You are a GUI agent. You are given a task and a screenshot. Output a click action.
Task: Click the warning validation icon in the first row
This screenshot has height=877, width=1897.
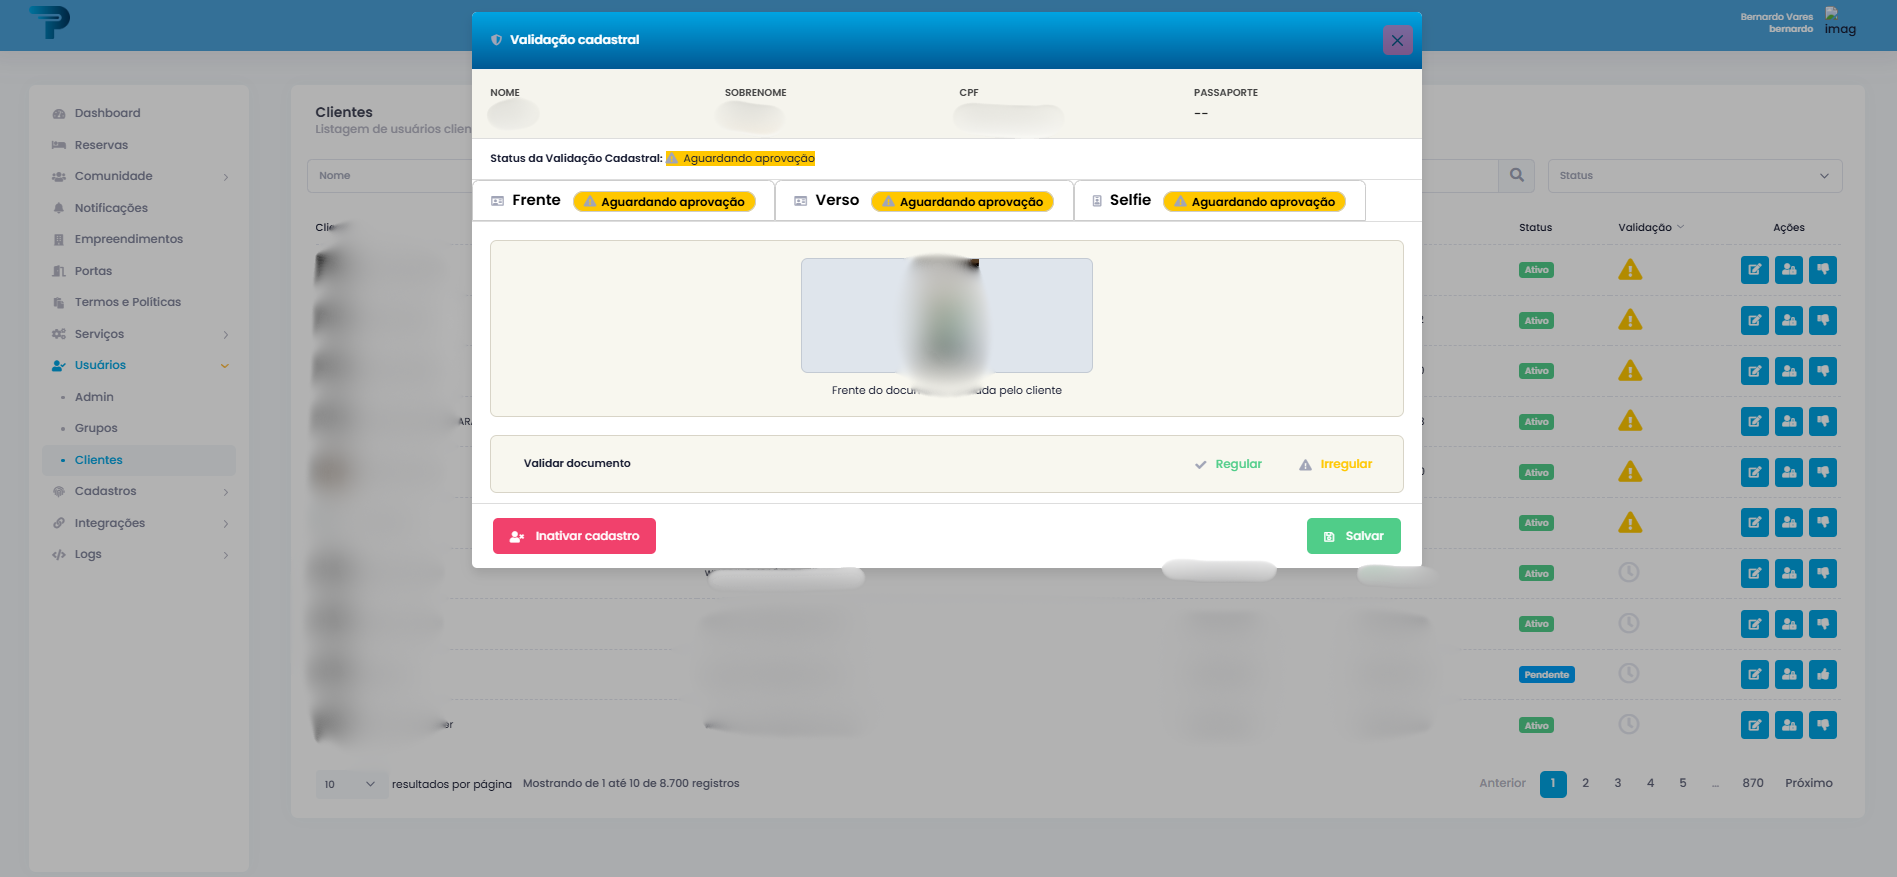[1630, 270]
